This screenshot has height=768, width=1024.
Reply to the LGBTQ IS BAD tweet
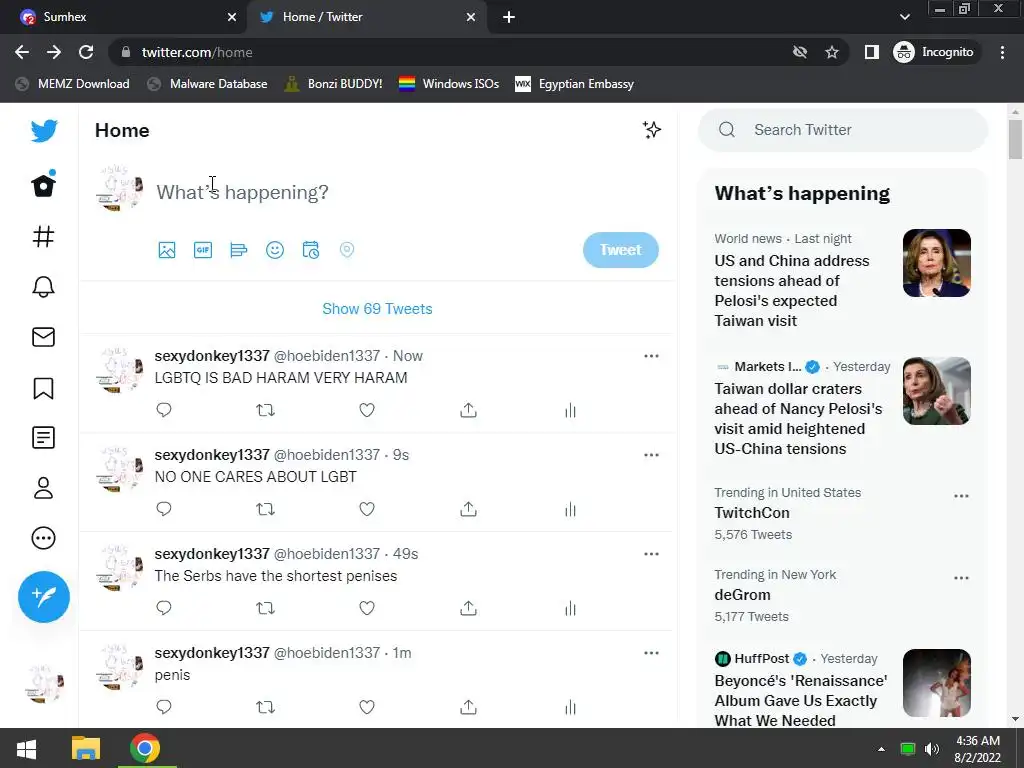click(x=164, y=409)
